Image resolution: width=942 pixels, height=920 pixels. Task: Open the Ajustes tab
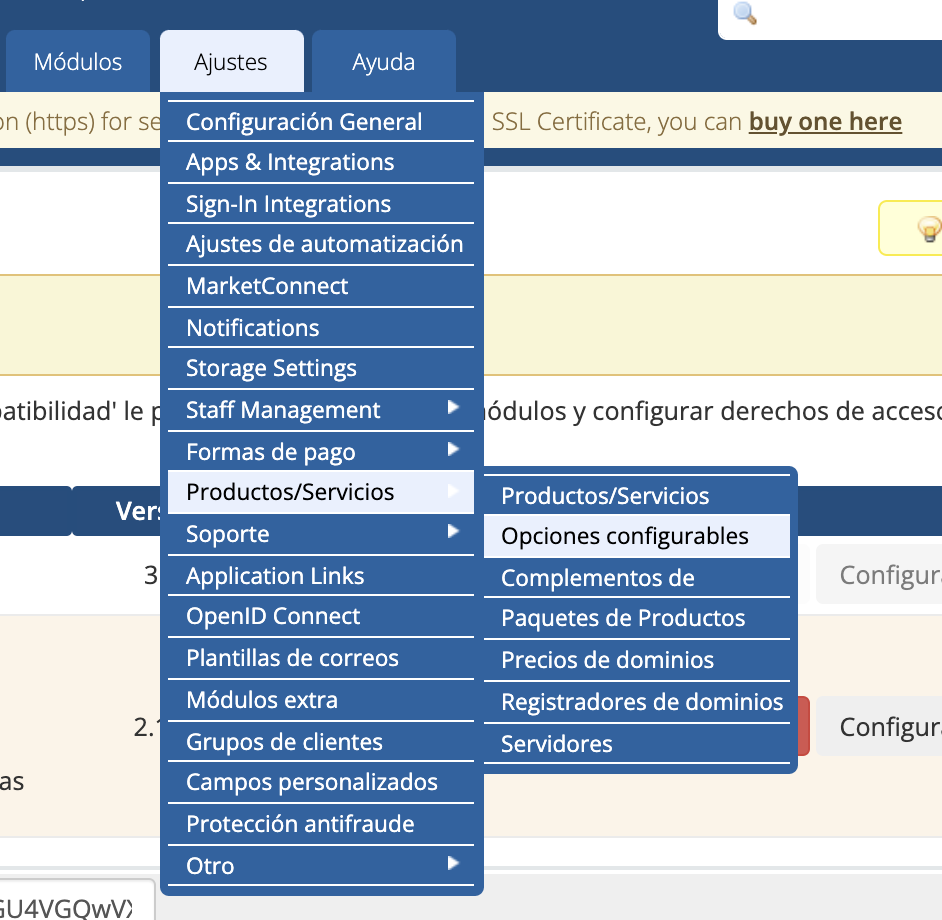pos(231,61)
